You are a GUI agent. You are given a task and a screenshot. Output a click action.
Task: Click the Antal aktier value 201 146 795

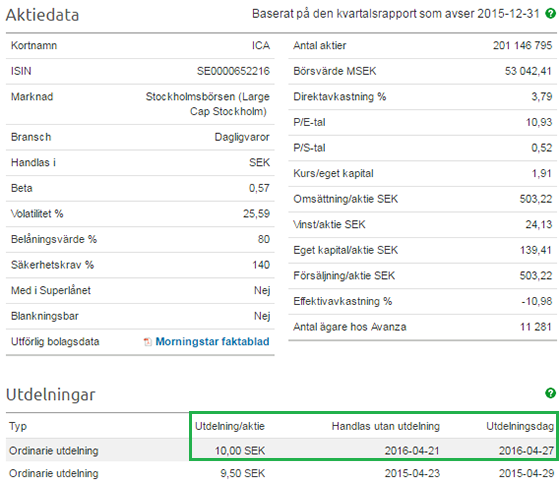[x=522, y=45]
